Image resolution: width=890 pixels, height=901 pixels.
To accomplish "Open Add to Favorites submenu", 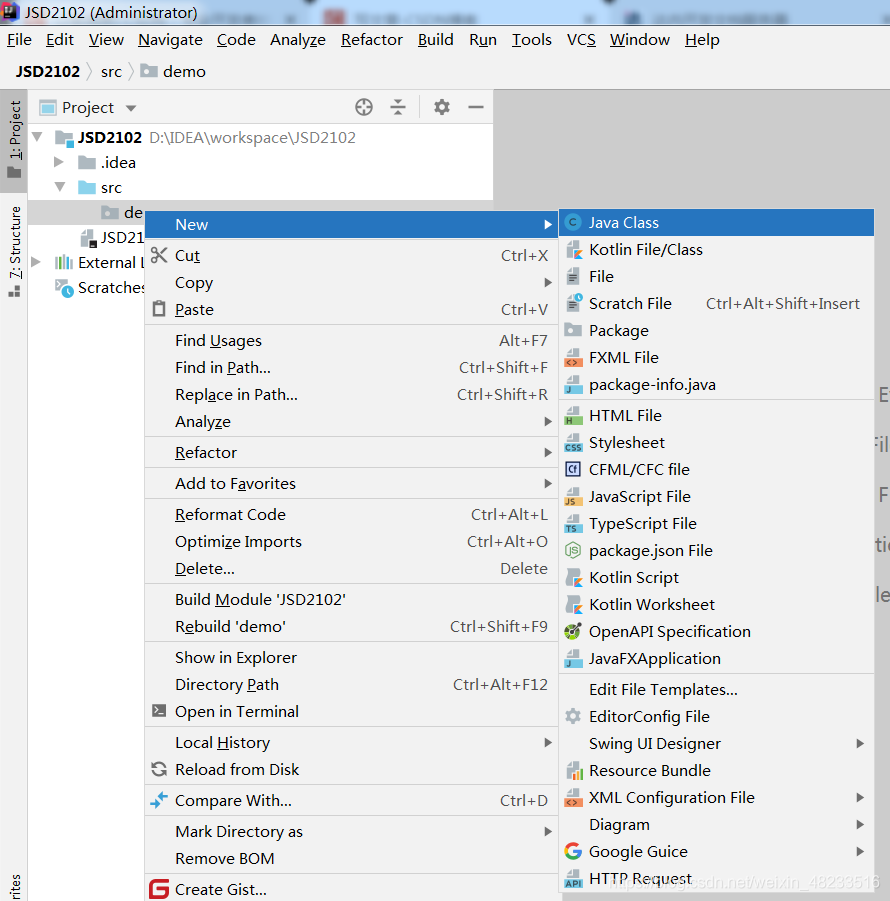I will tap(350, 484).
